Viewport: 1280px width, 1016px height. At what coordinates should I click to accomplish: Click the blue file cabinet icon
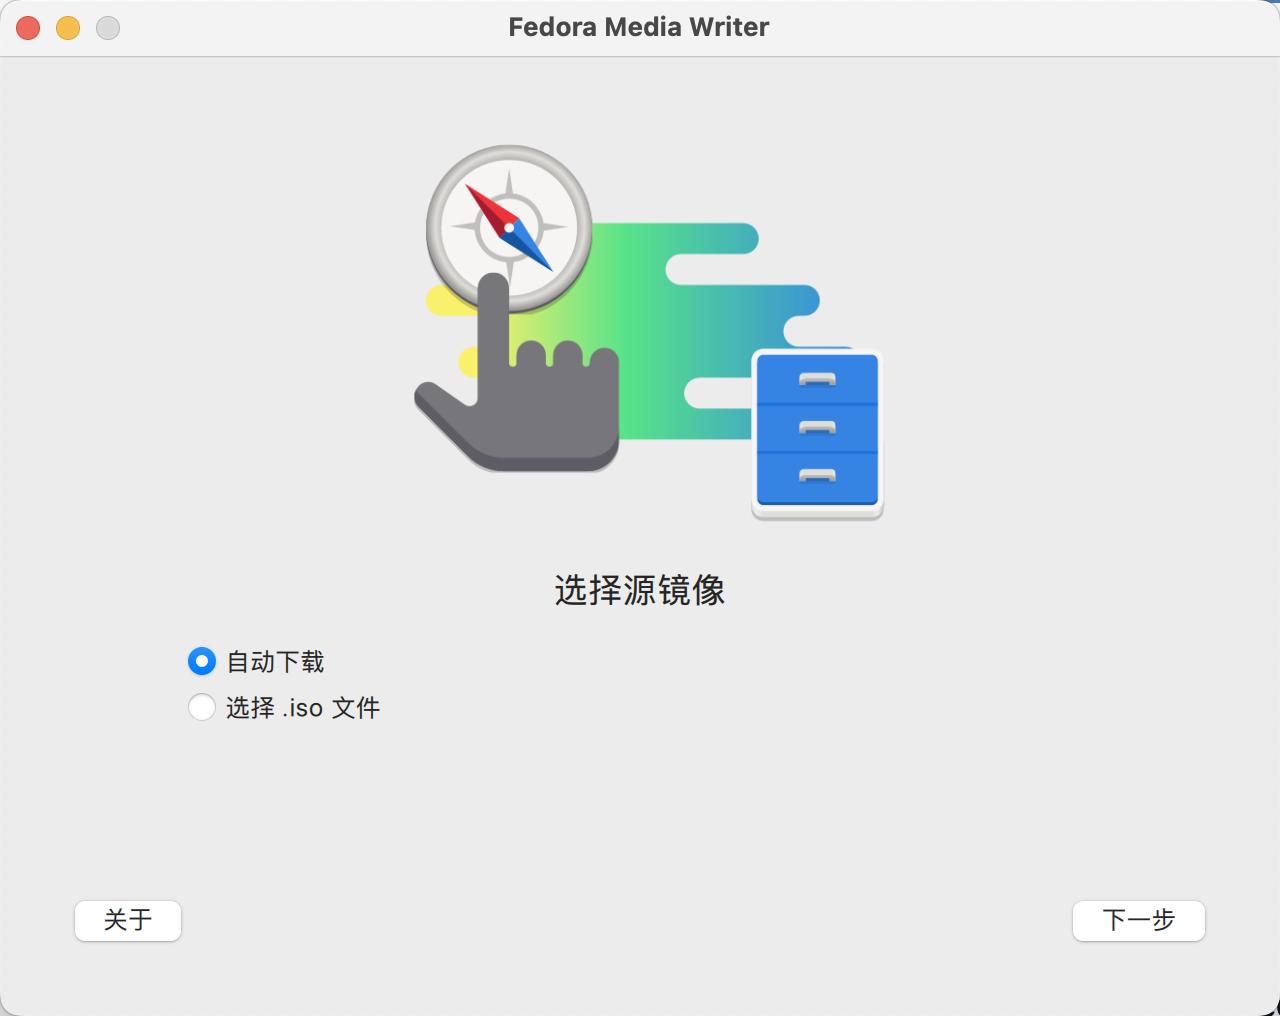(x=817, y=434)
